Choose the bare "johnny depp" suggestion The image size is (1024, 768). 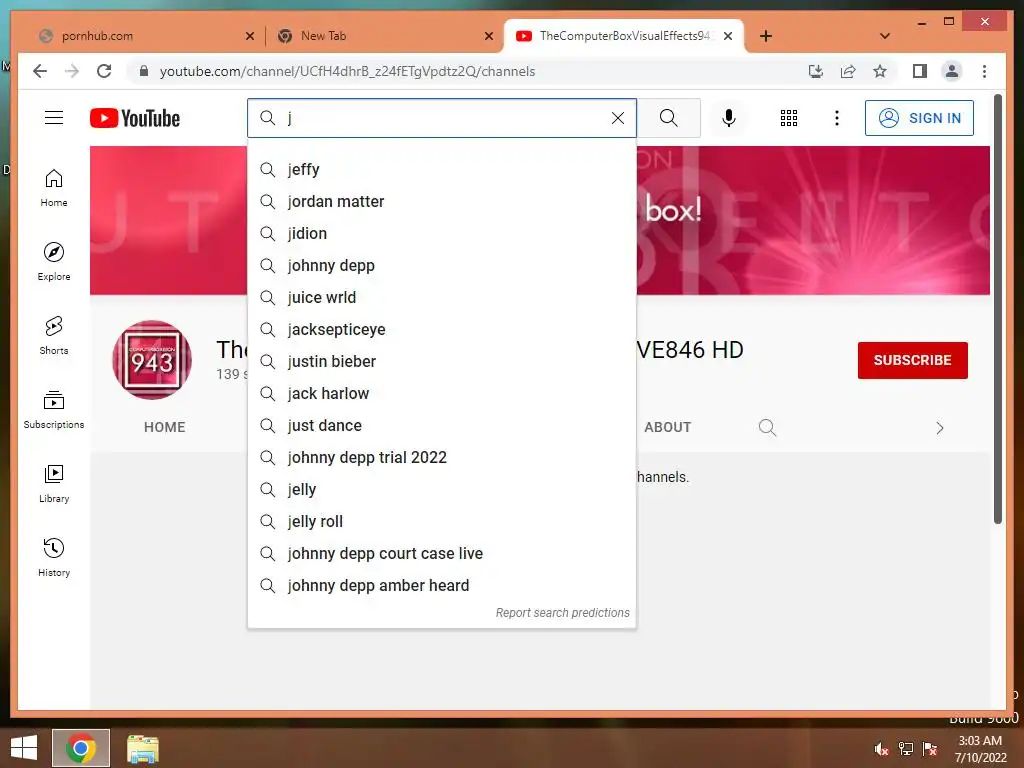coord(441,266)
